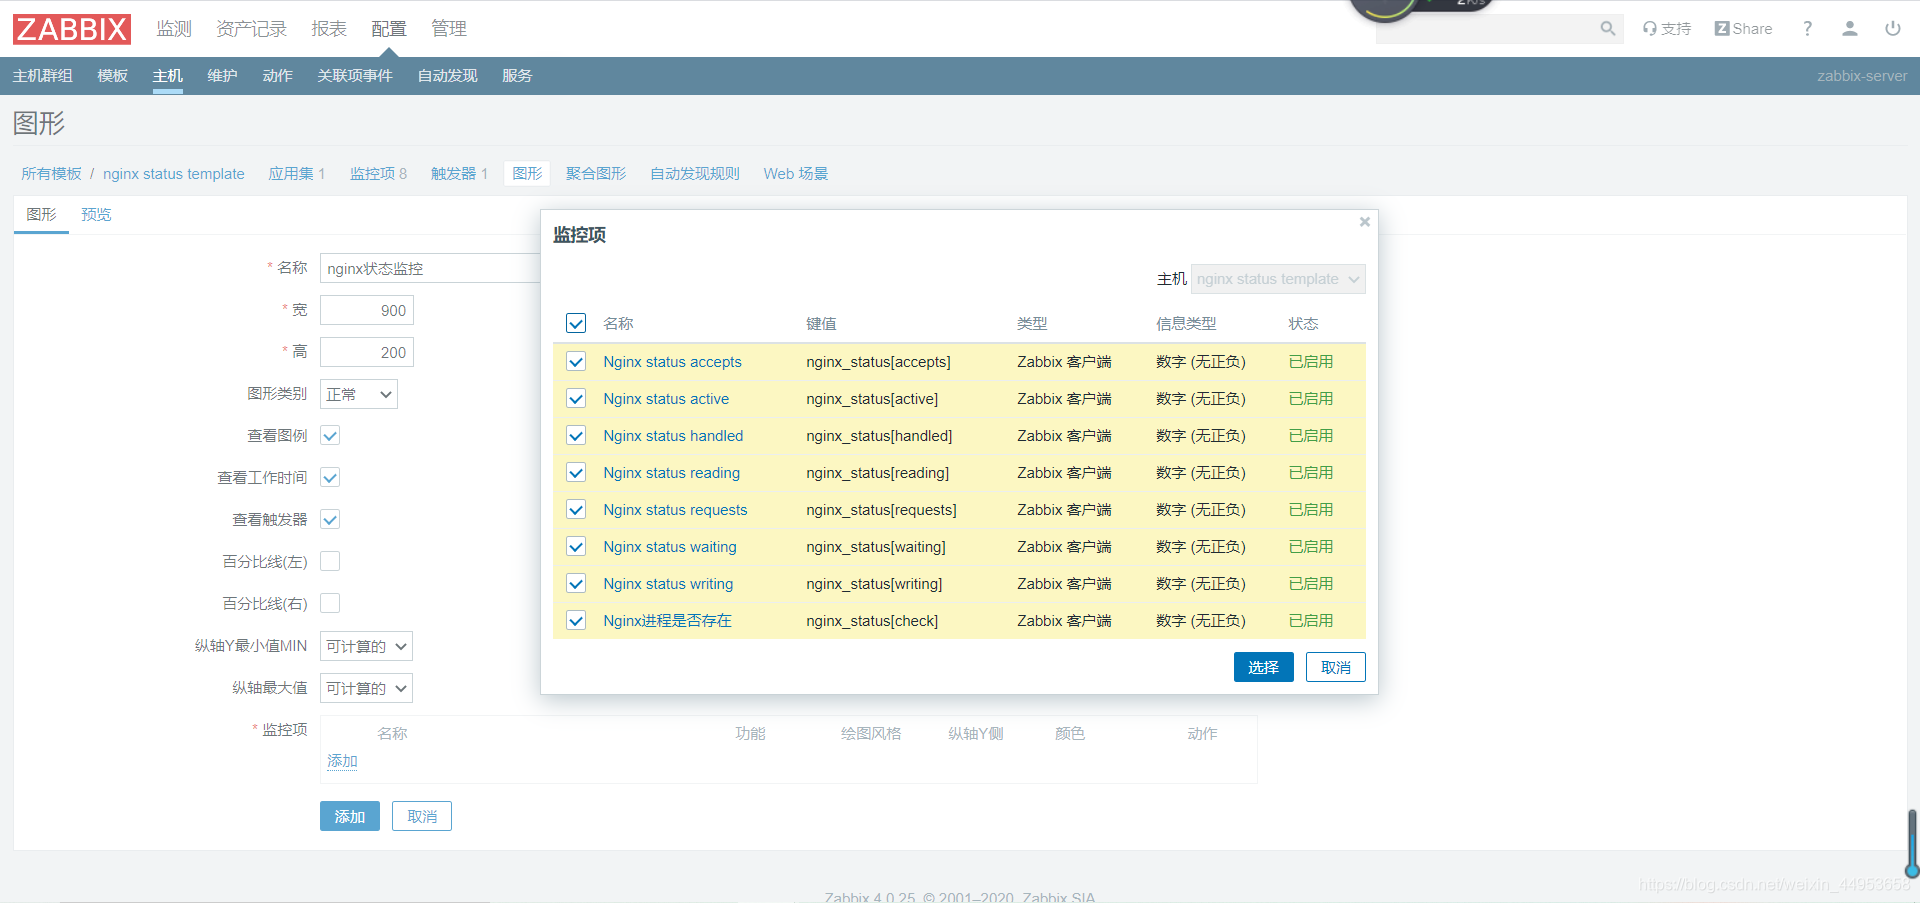This screenshot has height=903, width=1920.
Task: Open the Support headset link
Action: point(1666,29)
